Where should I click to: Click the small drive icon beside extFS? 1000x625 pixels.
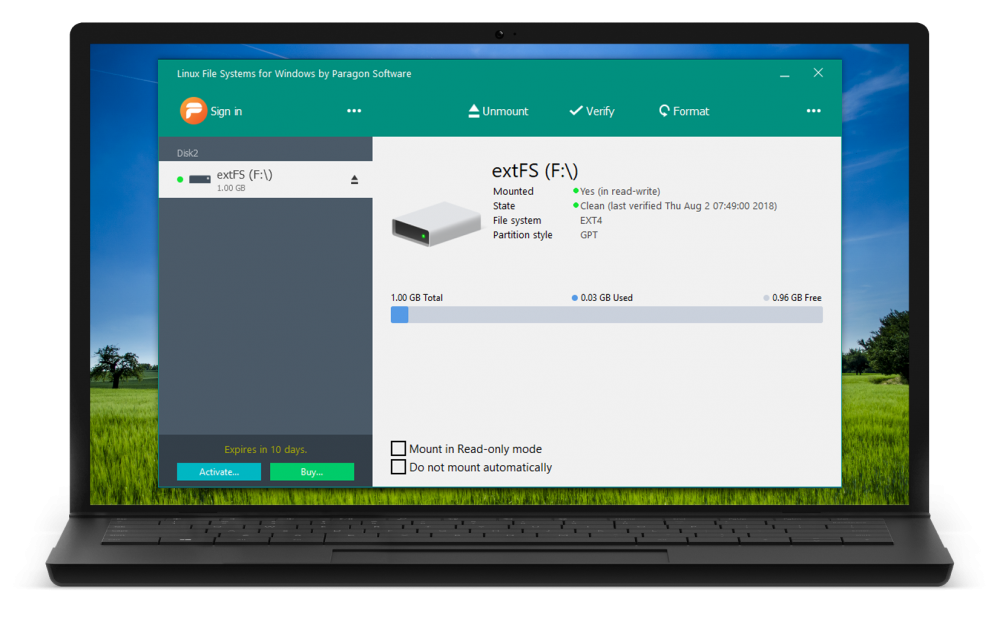point(200,180)
